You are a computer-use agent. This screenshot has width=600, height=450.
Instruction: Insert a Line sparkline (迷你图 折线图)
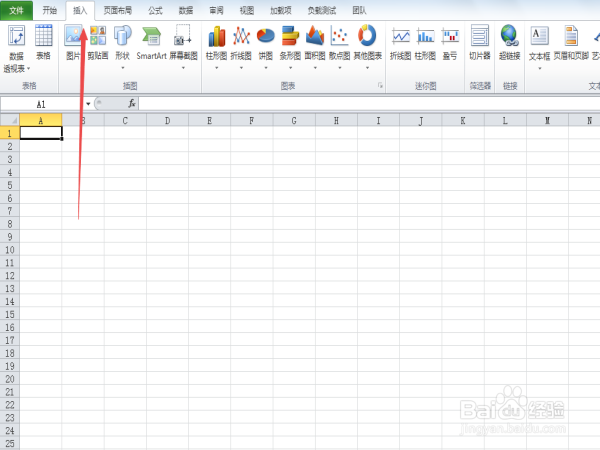coord(401,43)
